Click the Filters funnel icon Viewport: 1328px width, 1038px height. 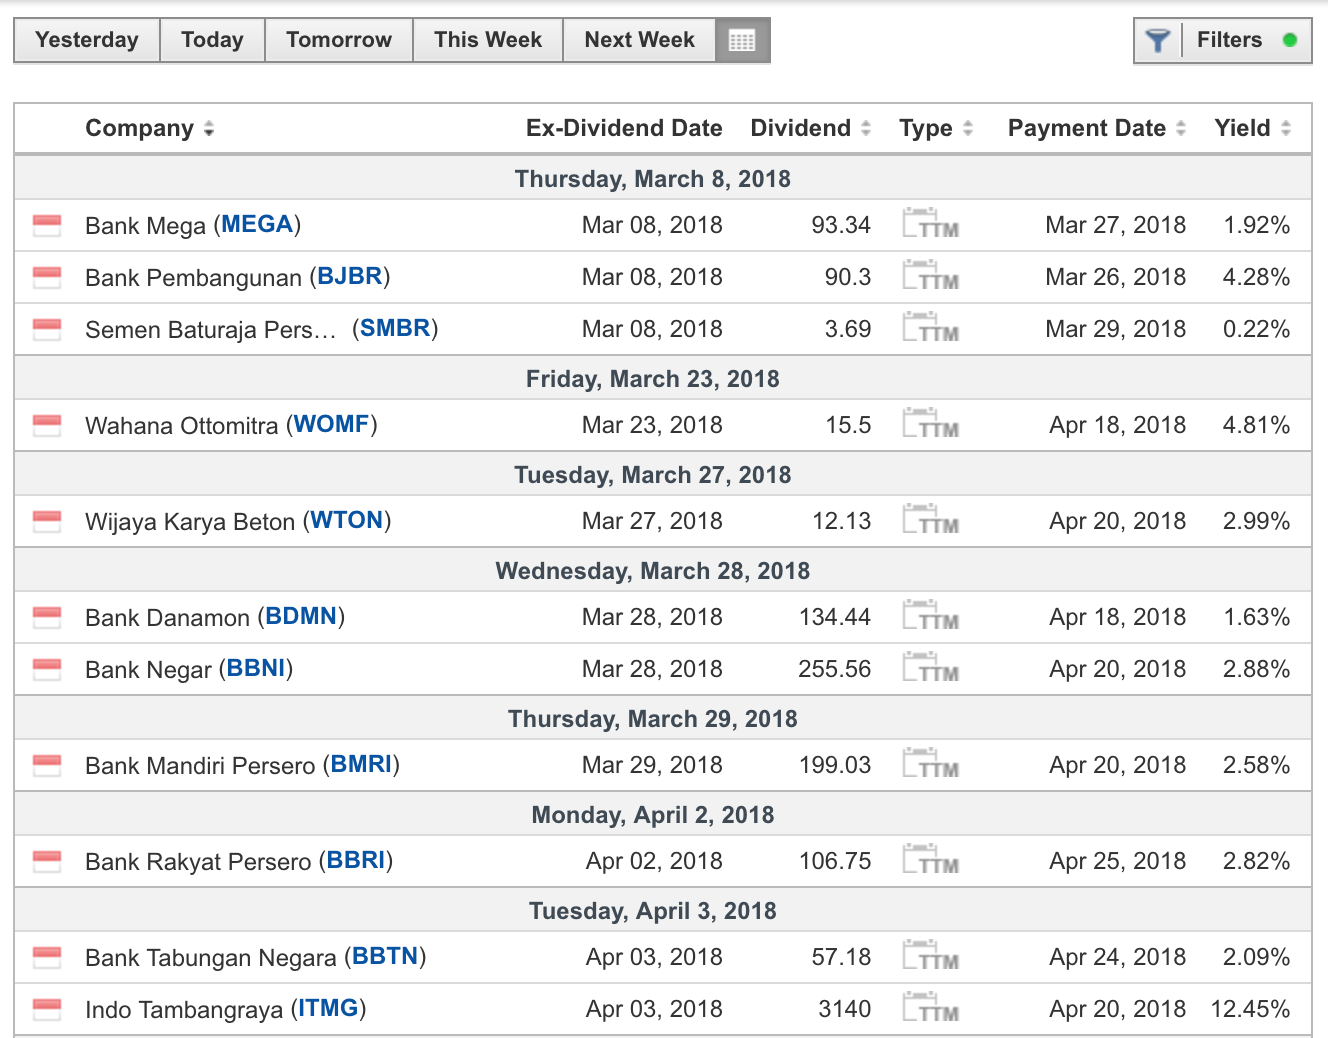coord(1158,41)
